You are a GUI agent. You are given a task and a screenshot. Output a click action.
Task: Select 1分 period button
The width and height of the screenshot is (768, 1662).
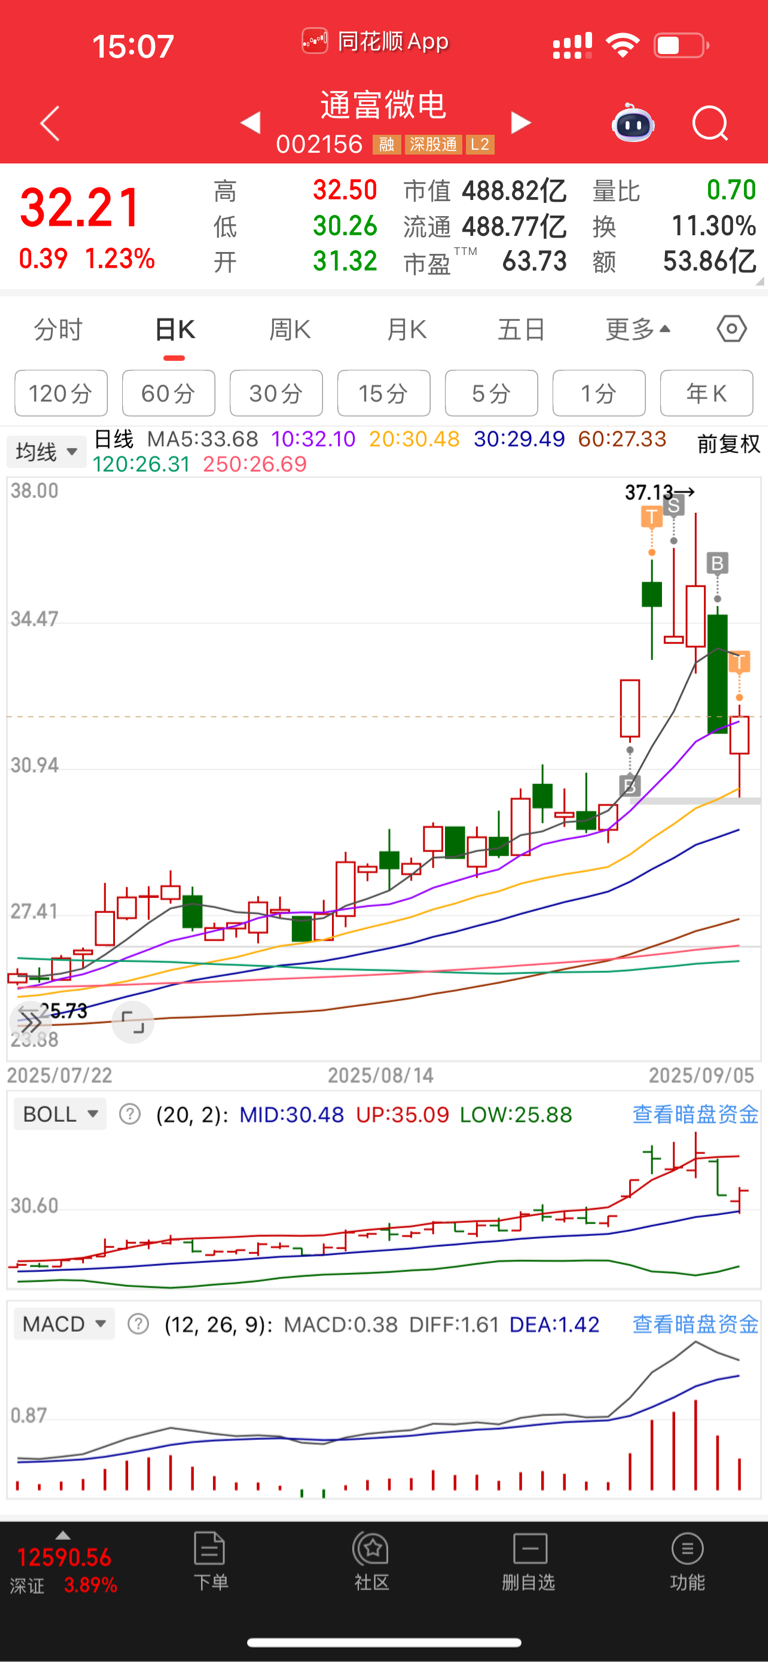(x=599, y=393)
